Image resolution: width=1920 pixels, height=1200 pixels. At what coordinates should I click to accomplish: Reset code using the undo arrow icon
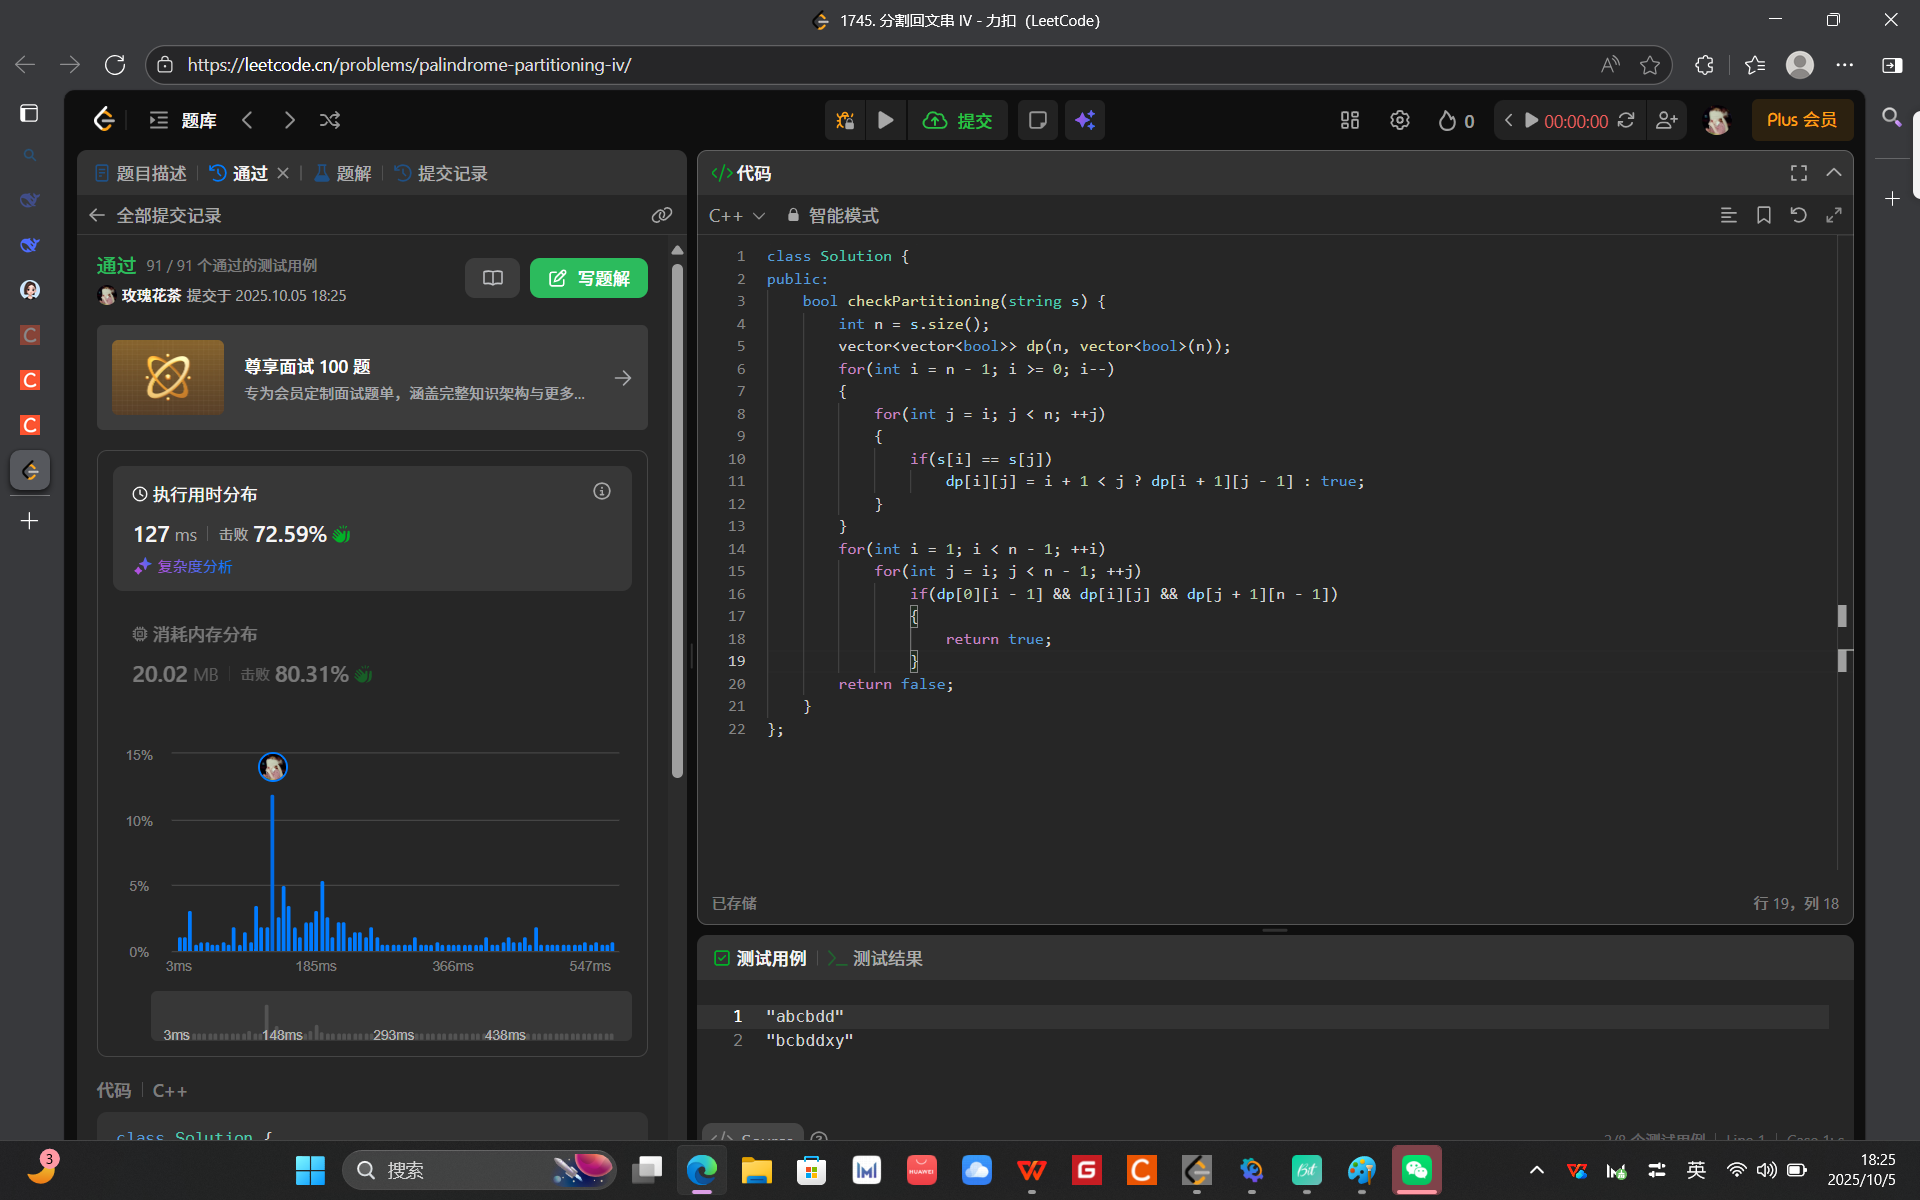coord(1798,216)
